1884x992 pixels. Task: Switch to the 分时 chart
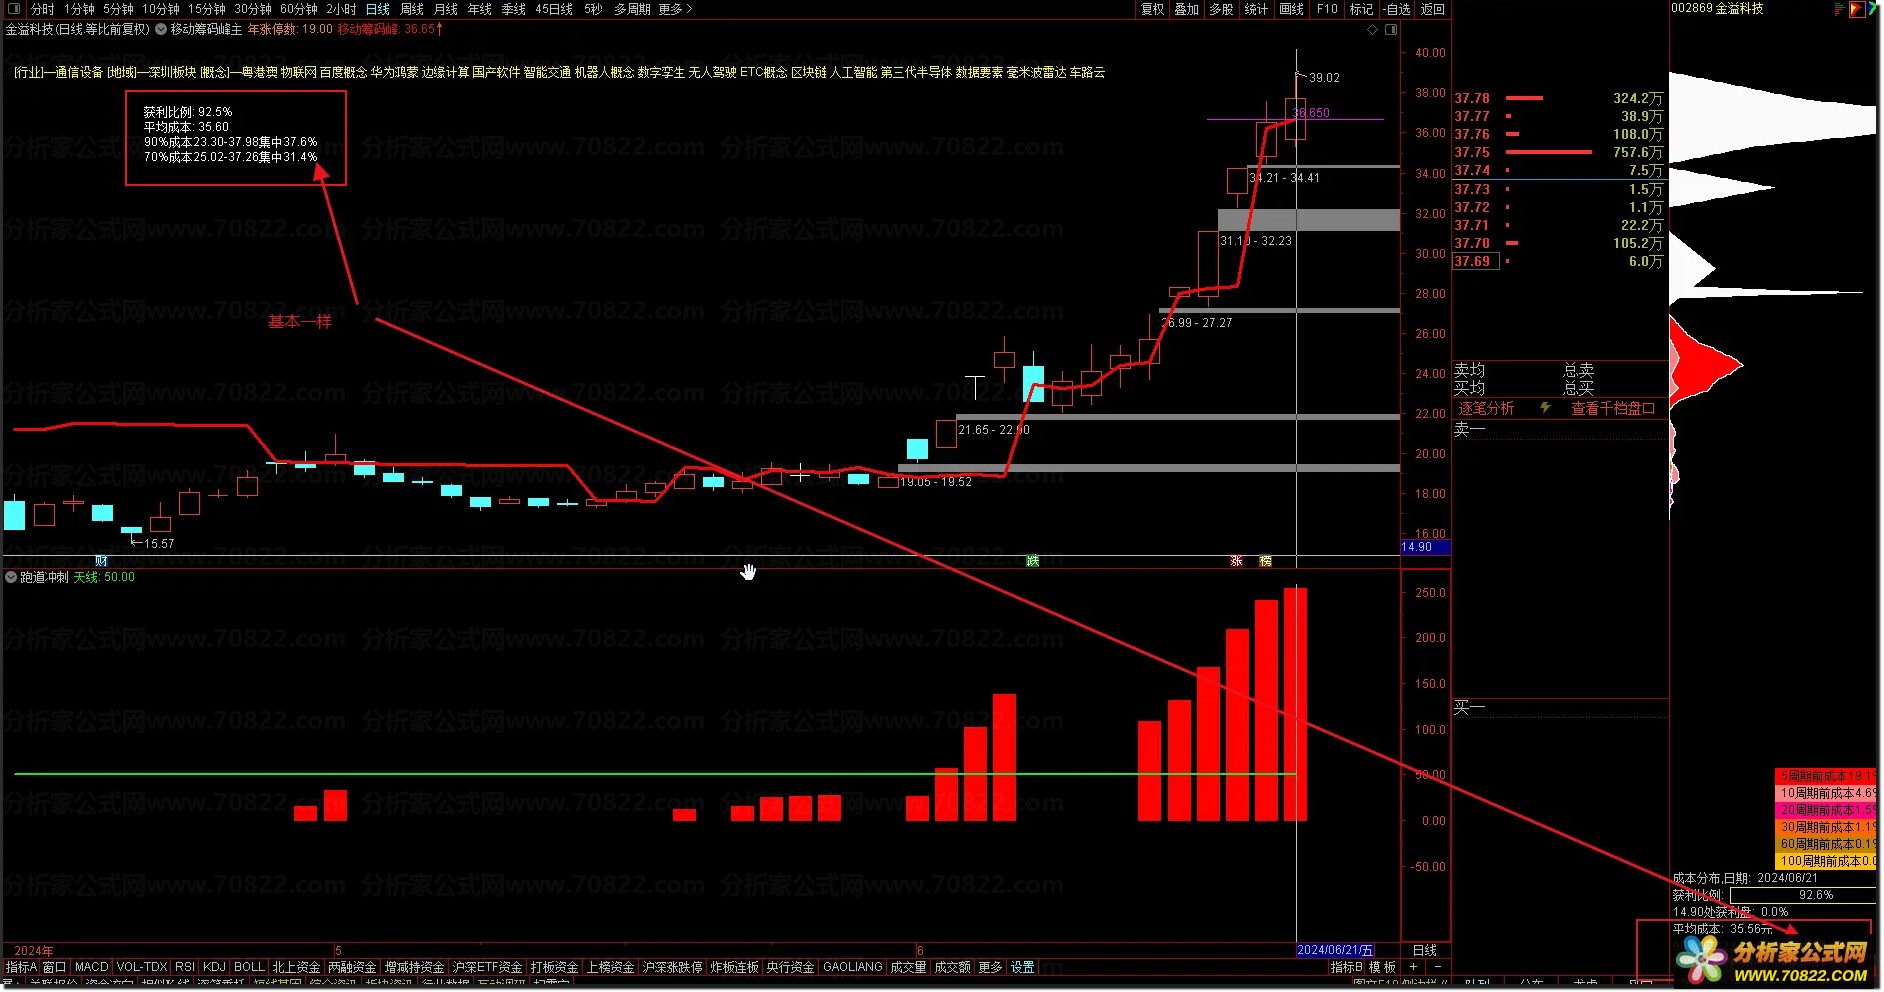click(x=43, y=9)
